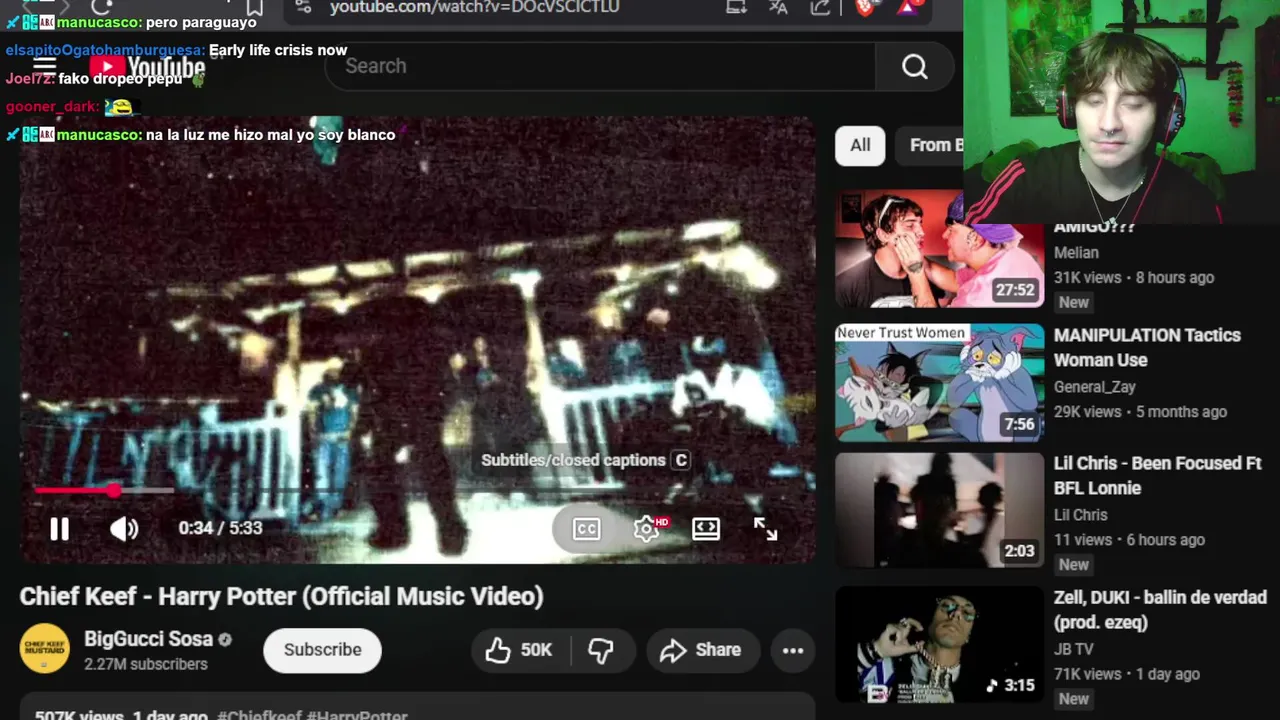
Task: Open 'MANIPULATION Tactics Woman Use' video title
Action: click(1147, 348)
